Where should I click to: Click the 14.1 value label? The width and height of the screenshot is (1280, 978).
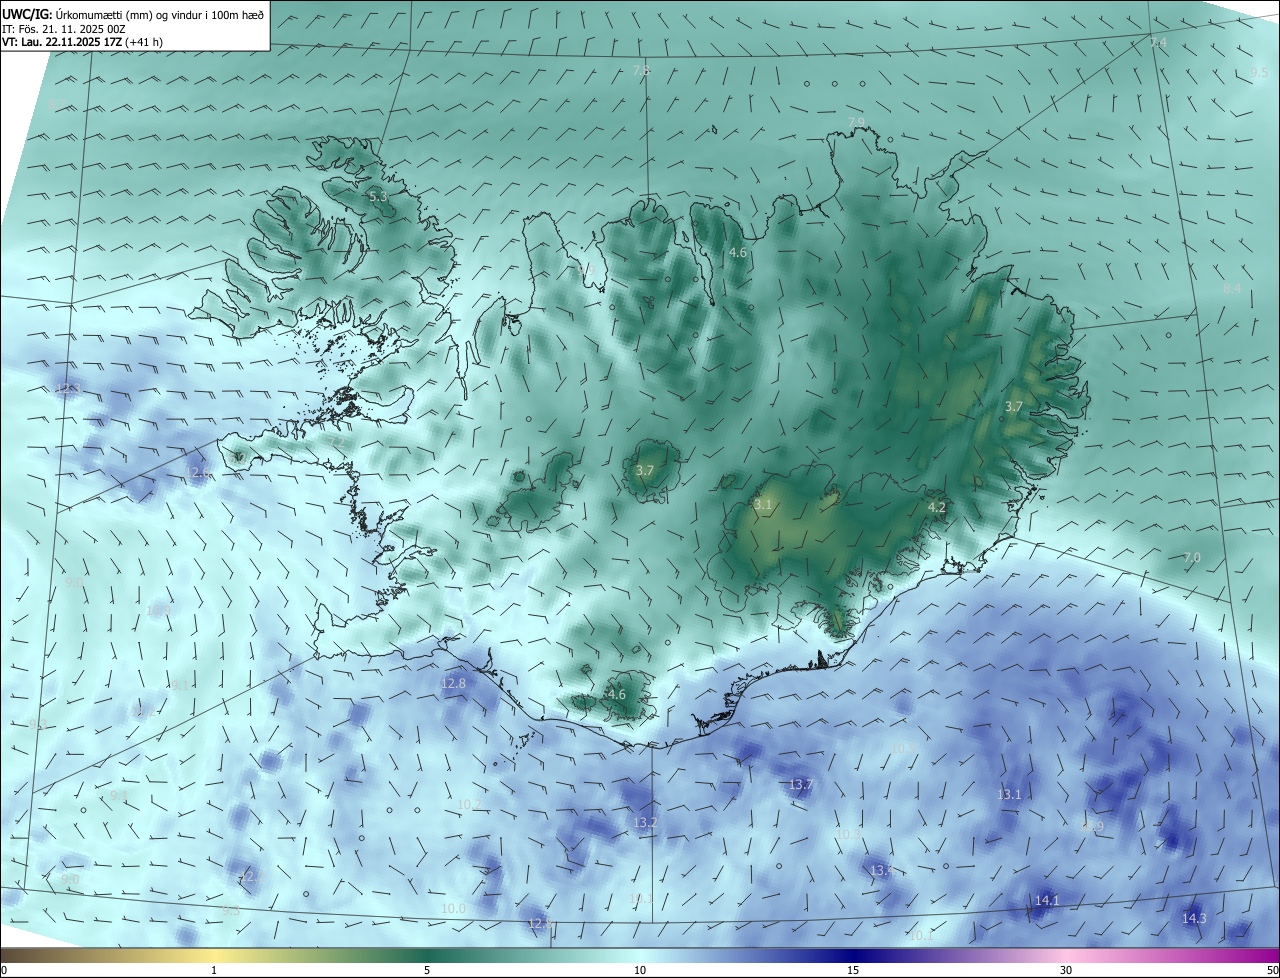click(x=1047, y=900)
